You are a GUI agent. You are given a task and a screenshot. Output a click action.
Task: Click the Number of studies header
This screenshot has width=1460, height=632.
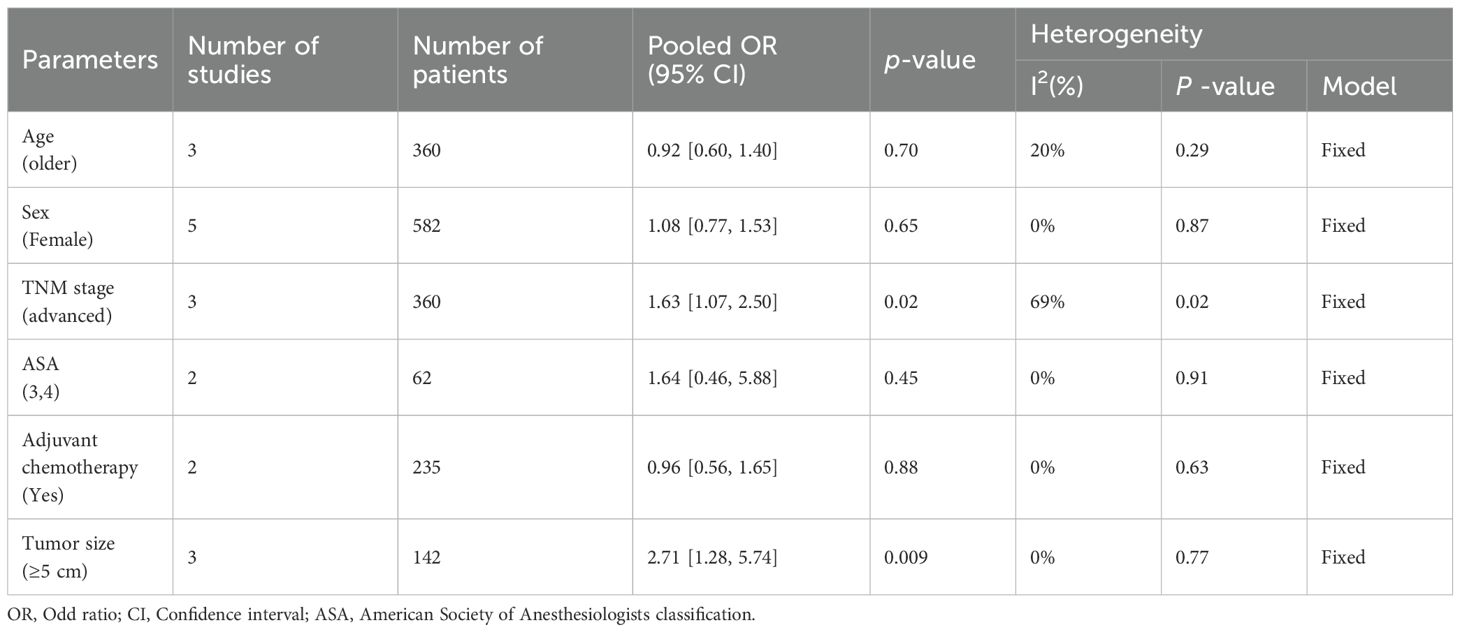click(x=253, y=60)
